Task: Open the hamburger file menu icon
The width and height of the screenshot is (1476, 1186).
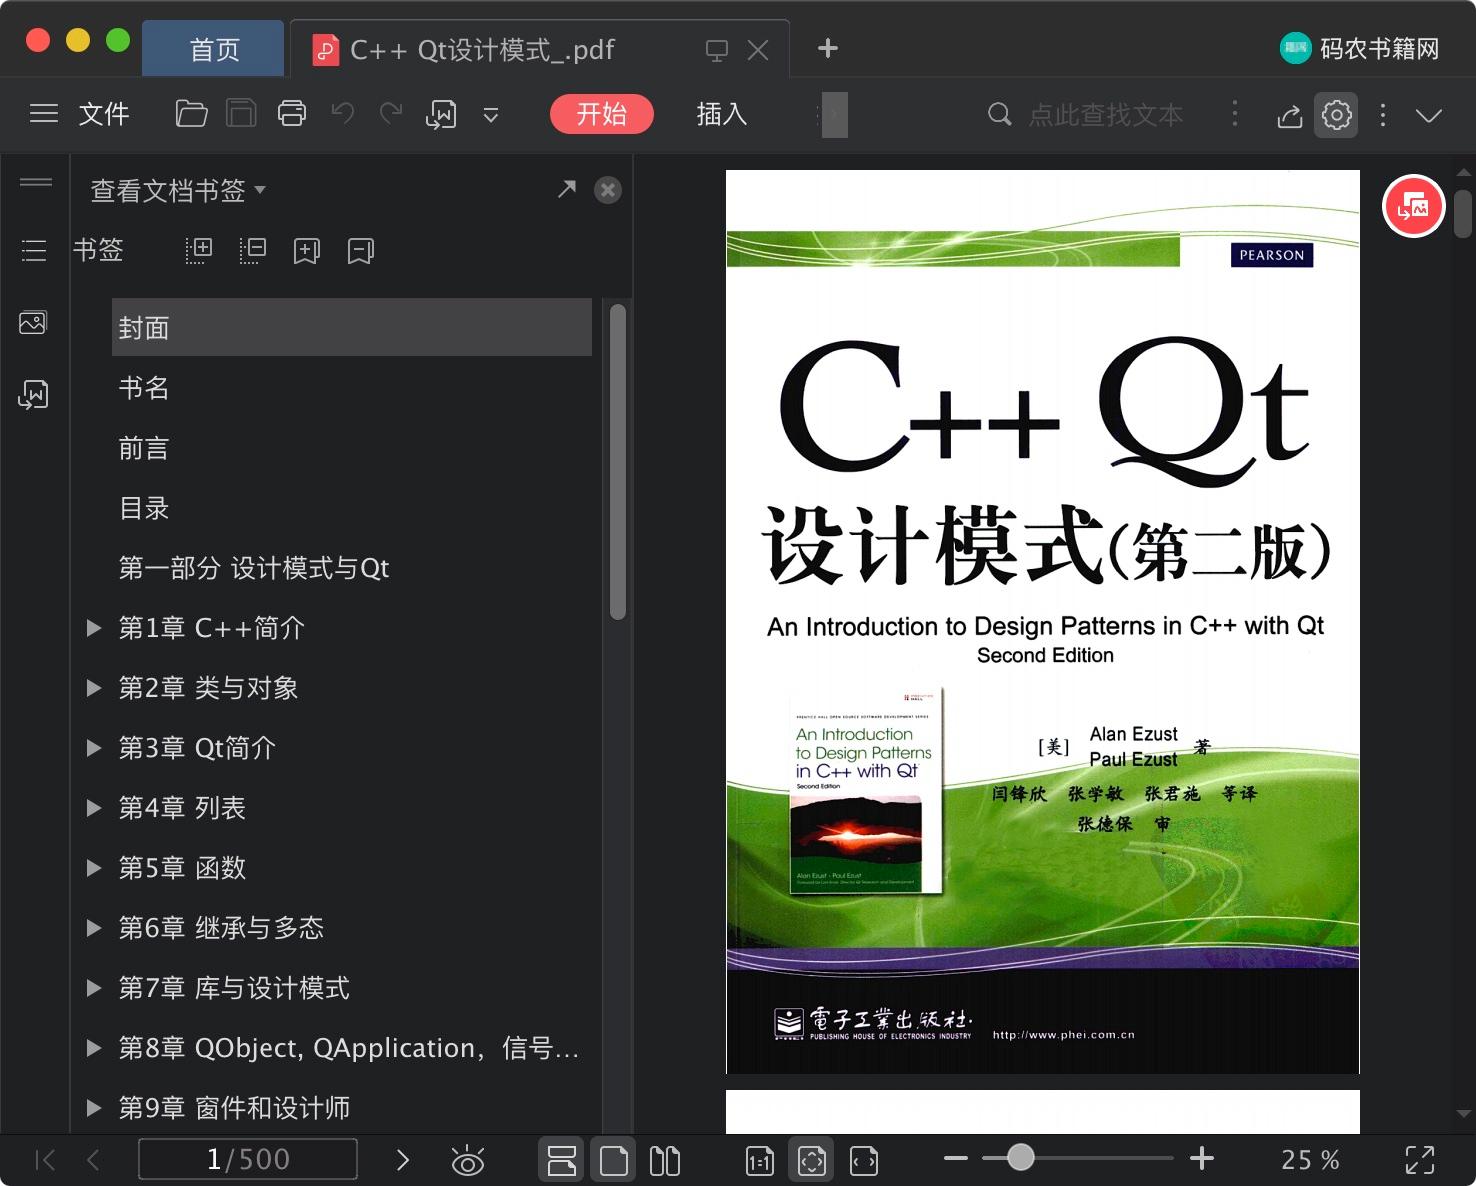Action: tap(44, 114)
